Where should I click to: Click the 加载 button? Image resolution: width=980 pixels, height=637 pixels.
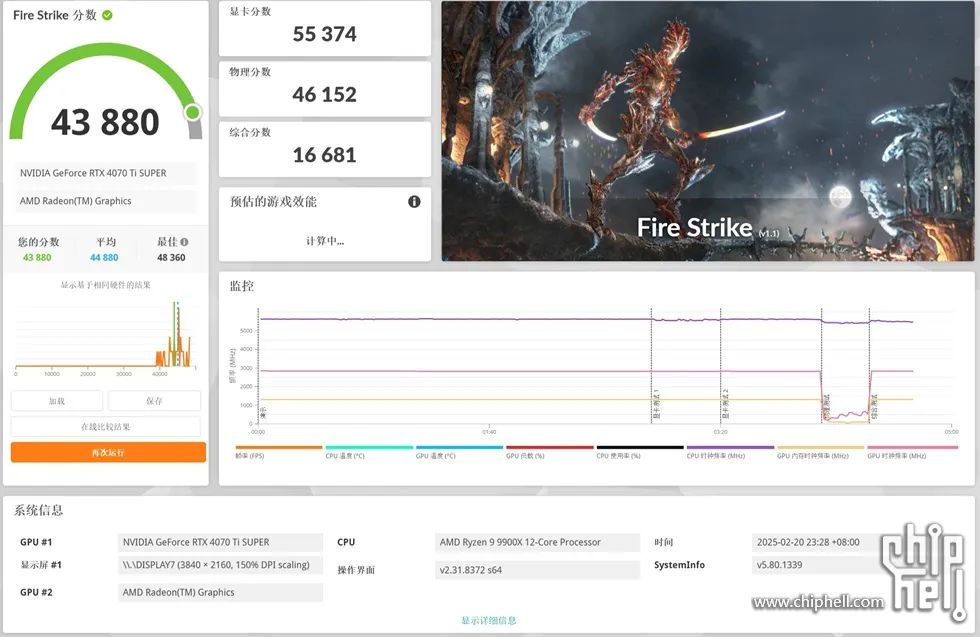click(x=57, y=401)
